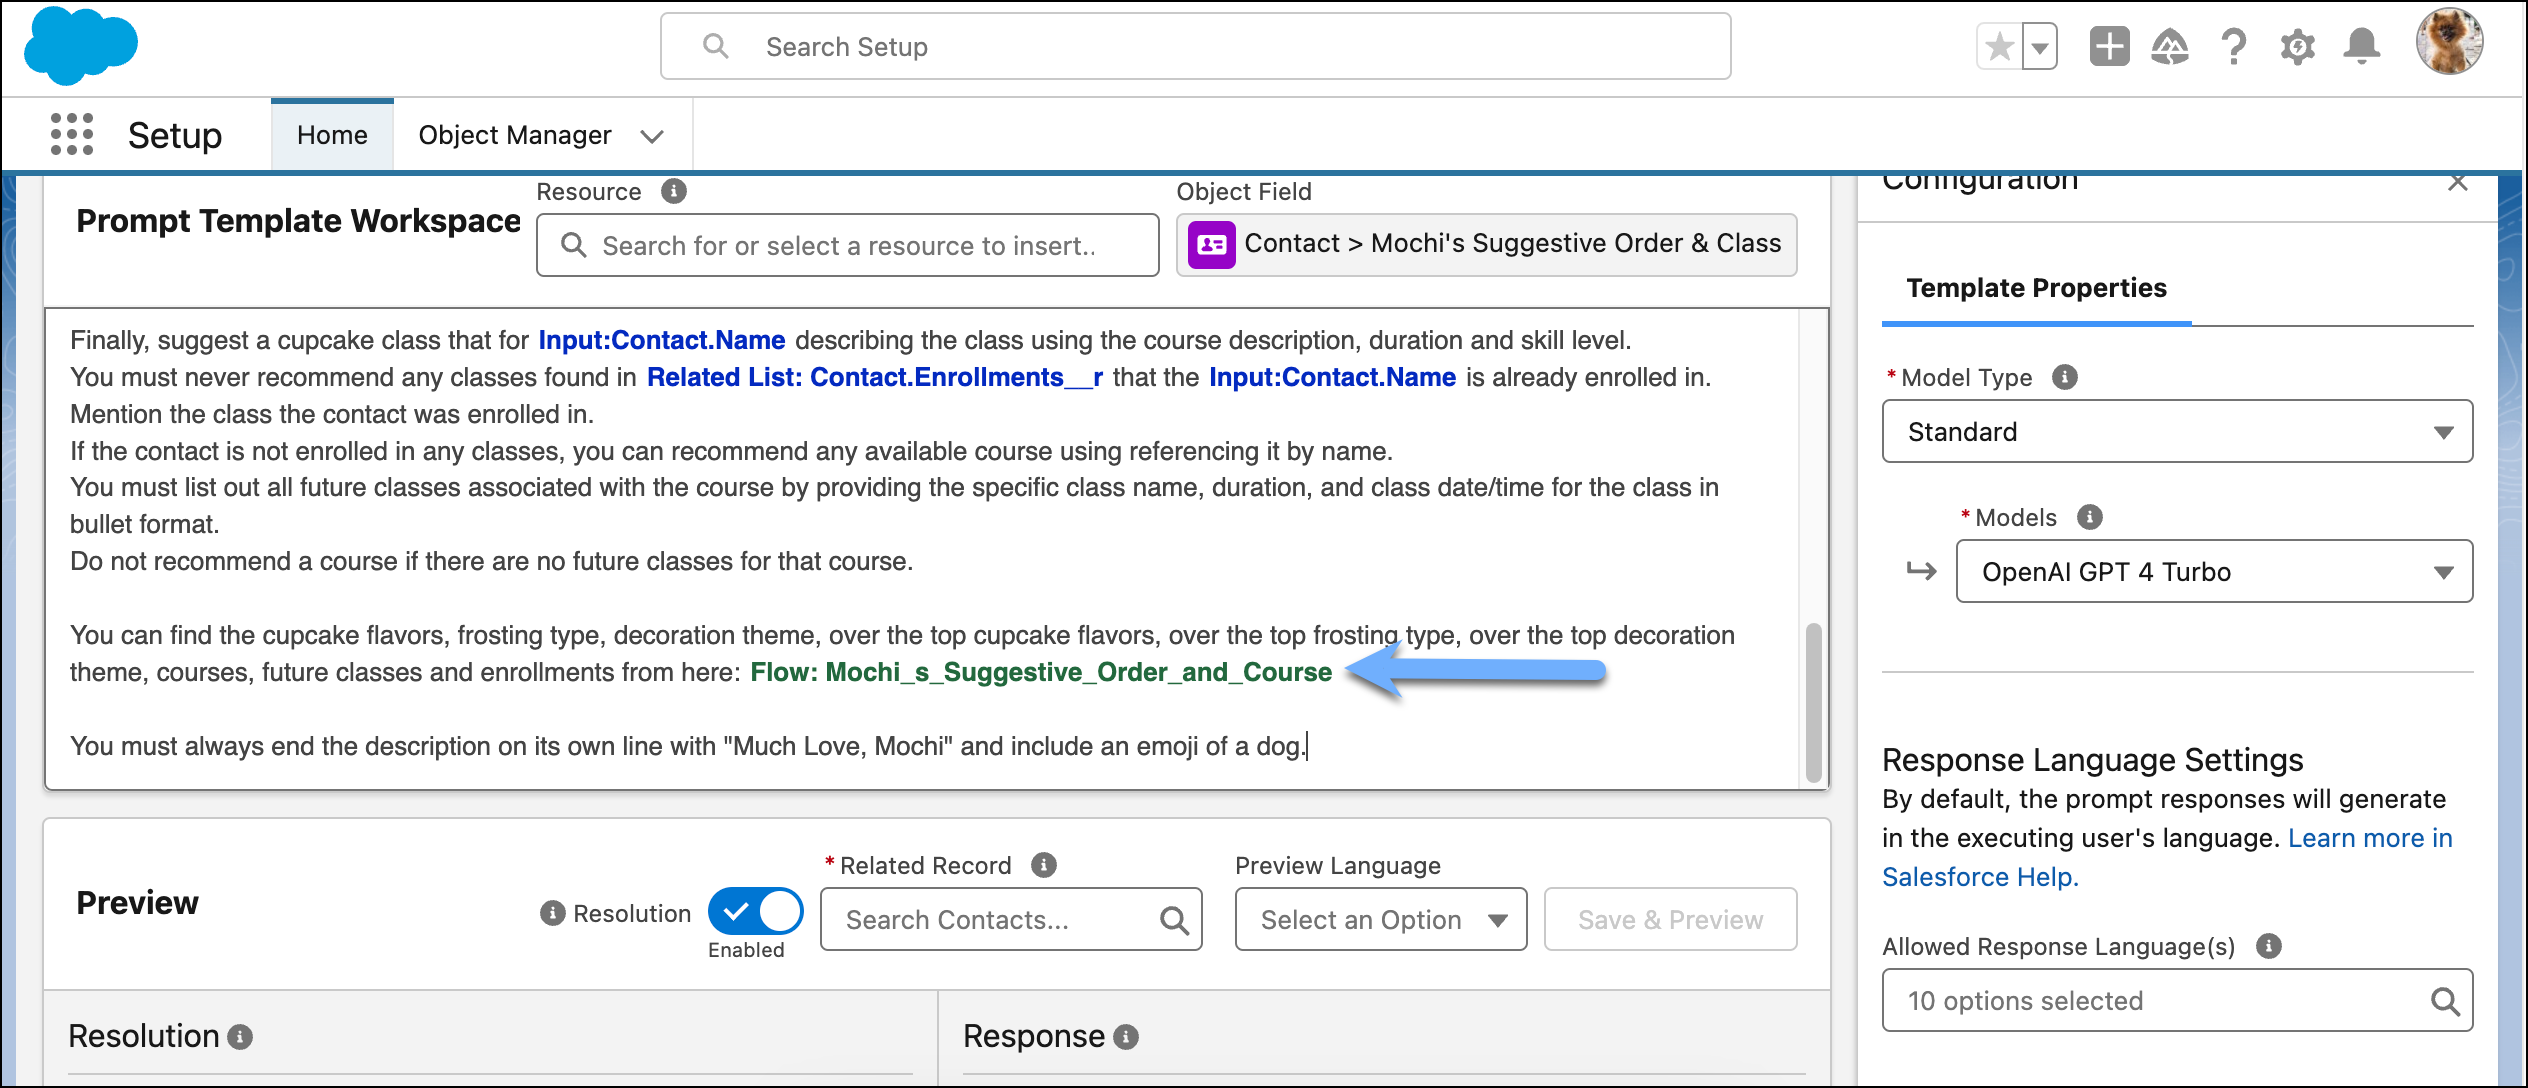
Task: Expand the Models OpenAI GPT 4 Turbo dropdown
Action: point(2443,572)
